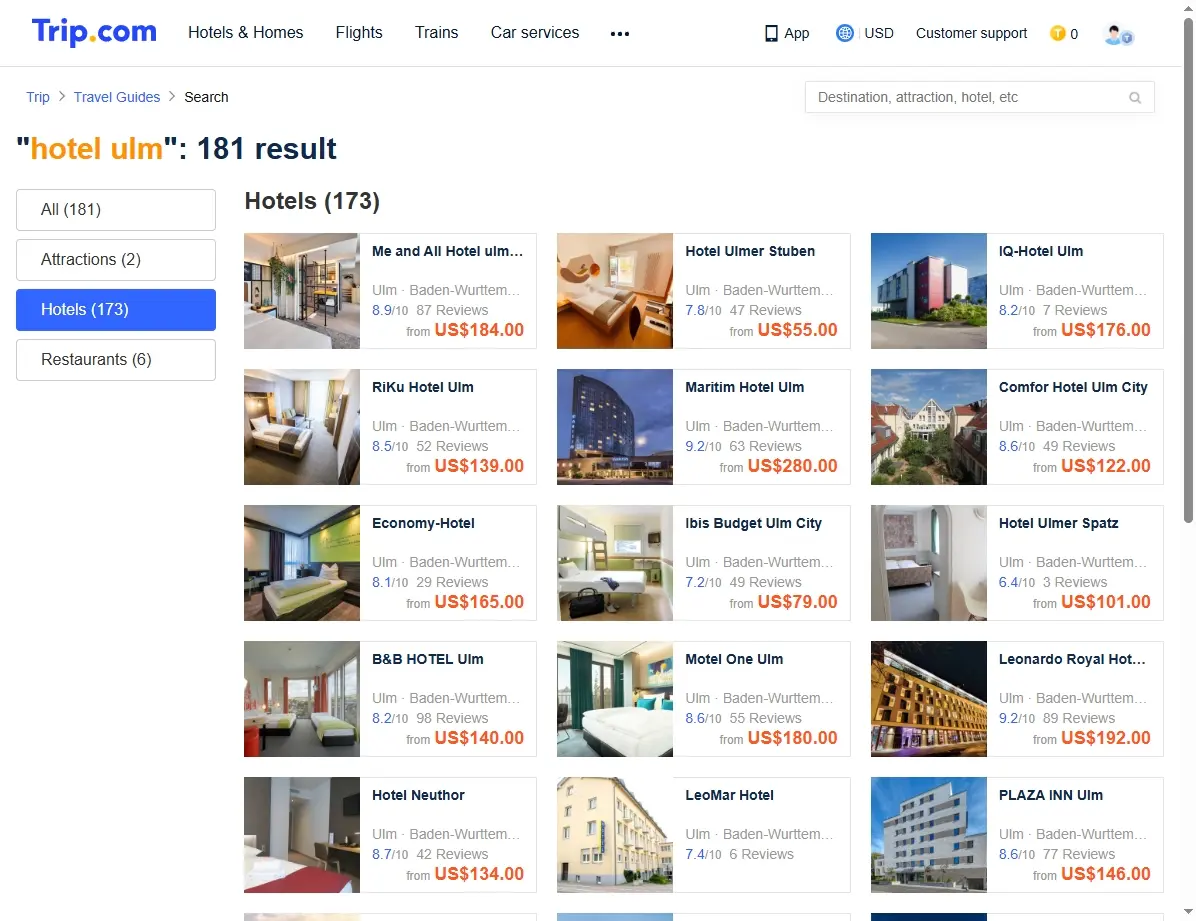Click the Hotel Ulmer Stuben title
Screen dimensions: 1196x921
click(750, 251)
